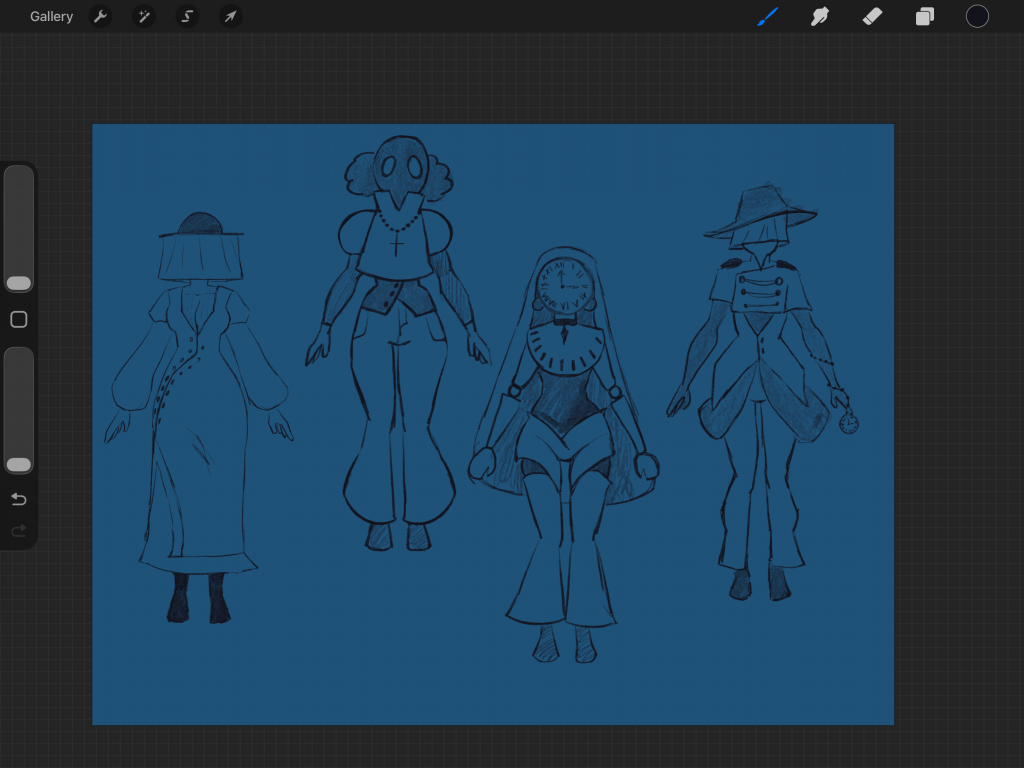Image resolution: width=1024 pixels, height=768 pixels.
Task: Activate the Selection tool
Action: point(187,17)
